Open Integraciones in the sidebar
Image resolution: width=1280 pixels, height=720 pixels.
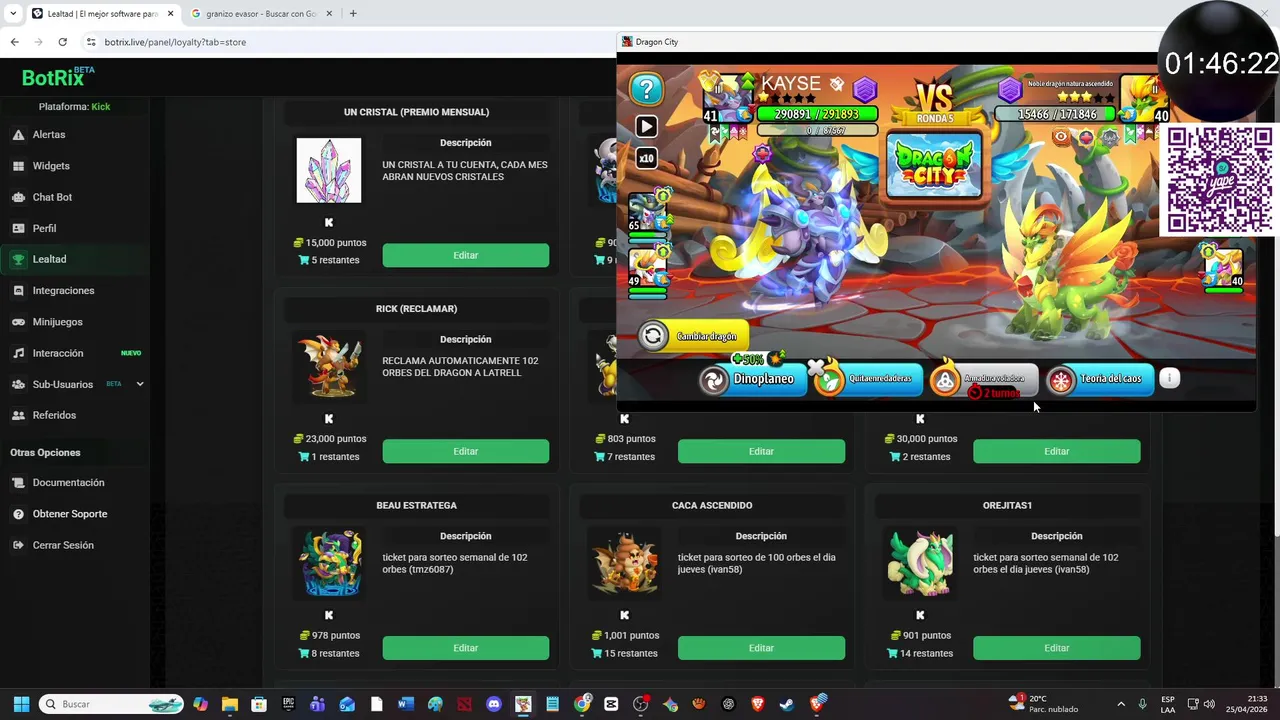click(x=75, y=290)
